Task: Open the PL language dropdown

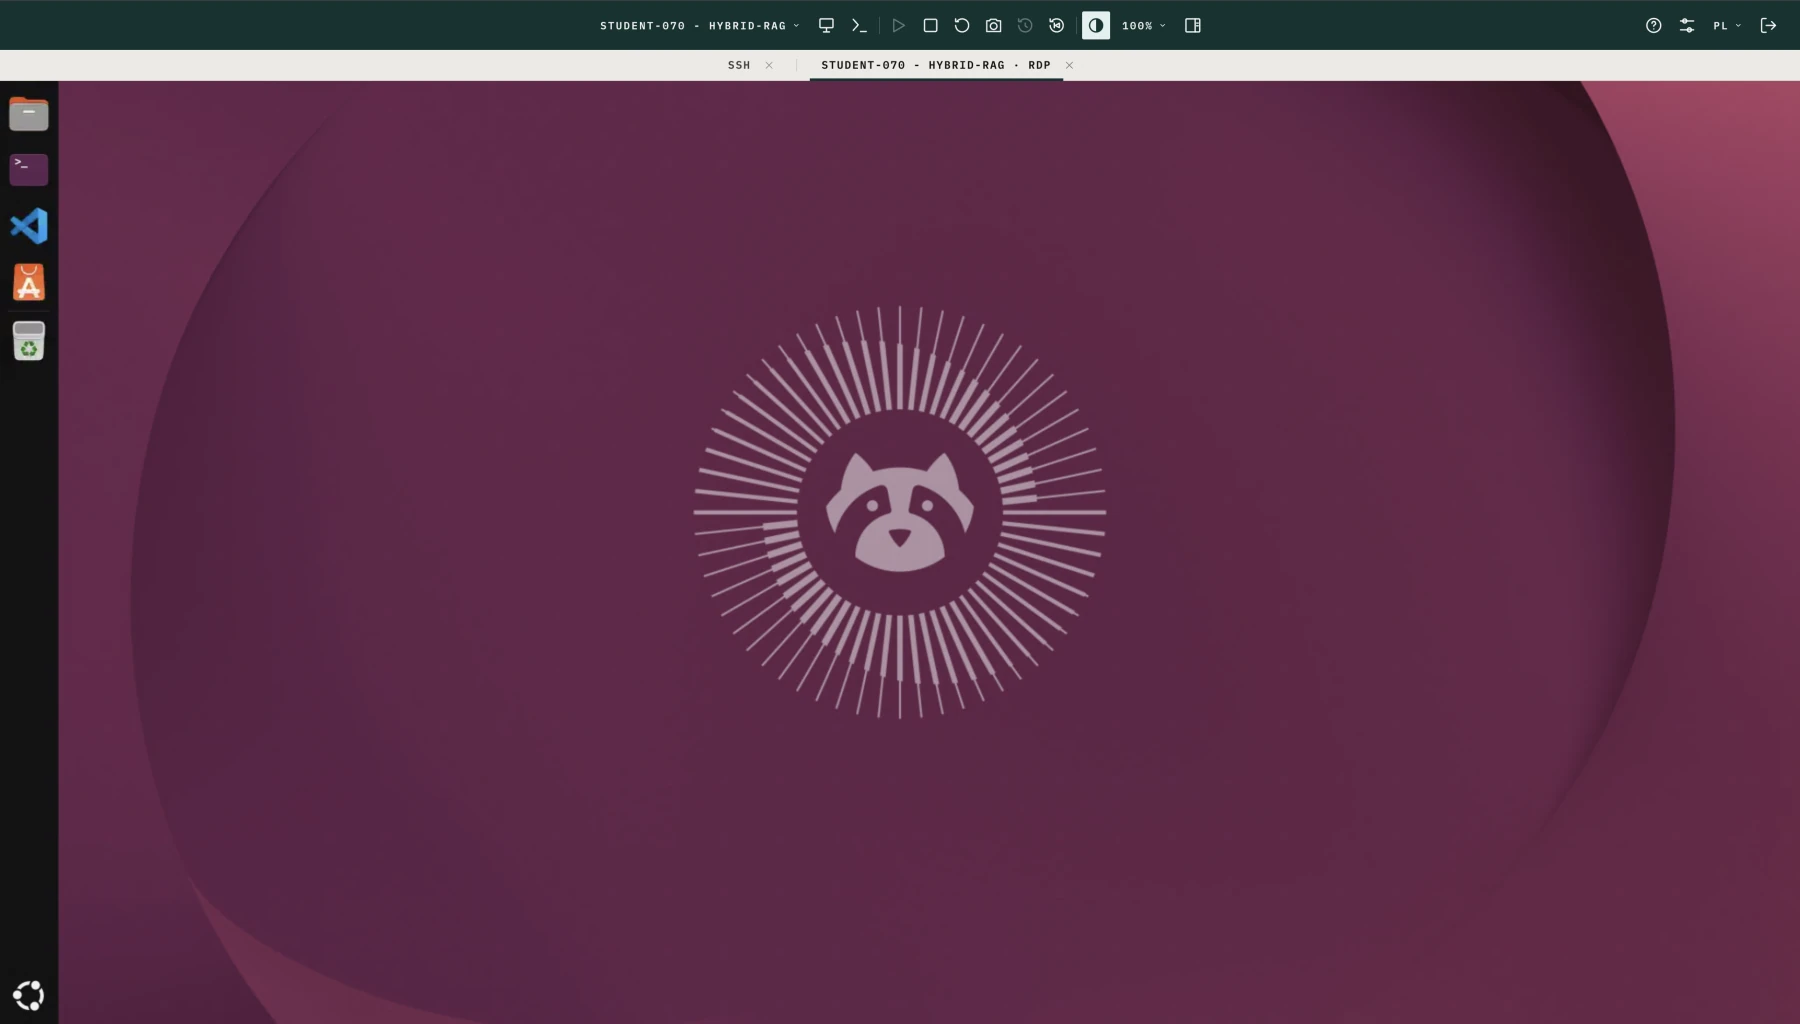Action: (1727, 26)
